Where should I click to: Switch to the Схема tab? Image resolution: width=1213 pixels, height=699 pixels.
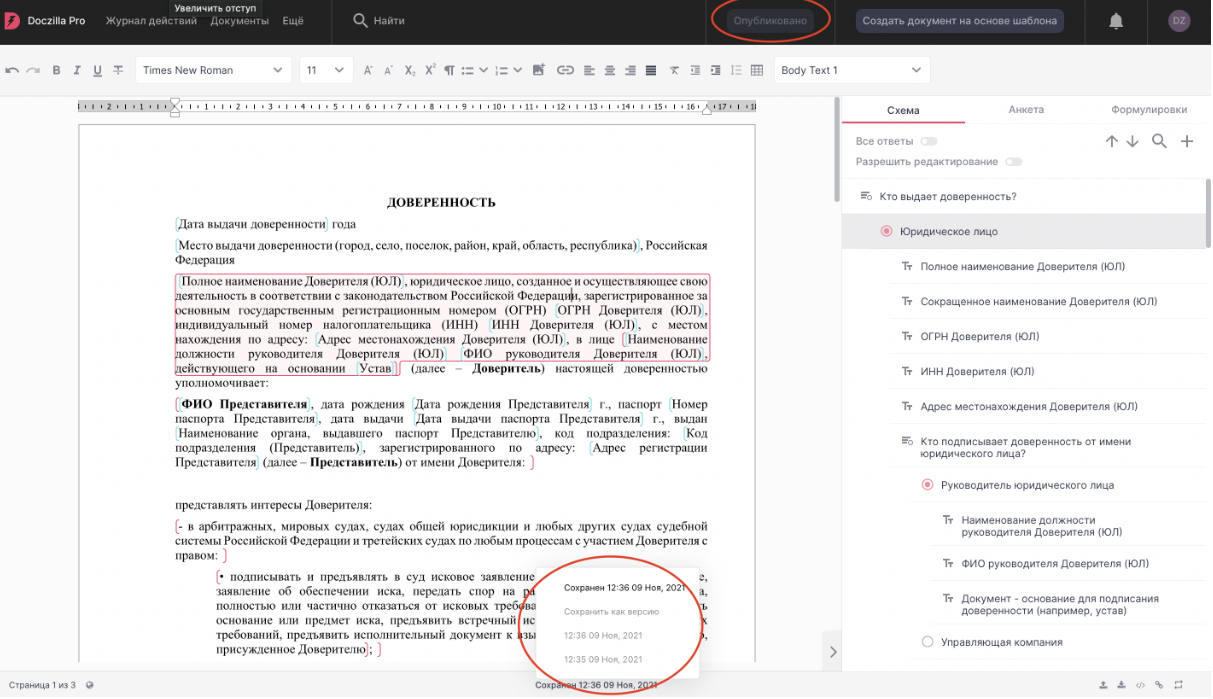point(903,110)
